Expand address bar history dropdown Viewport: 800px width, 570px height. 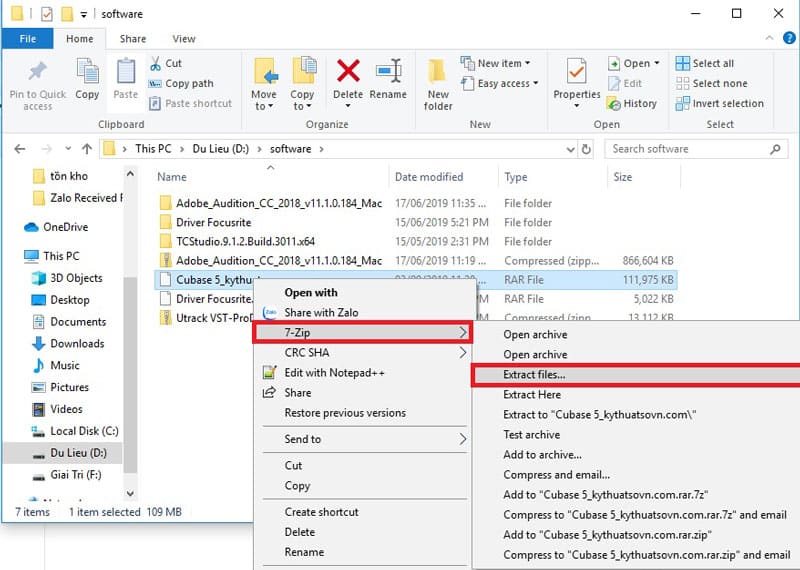(570, 149)
